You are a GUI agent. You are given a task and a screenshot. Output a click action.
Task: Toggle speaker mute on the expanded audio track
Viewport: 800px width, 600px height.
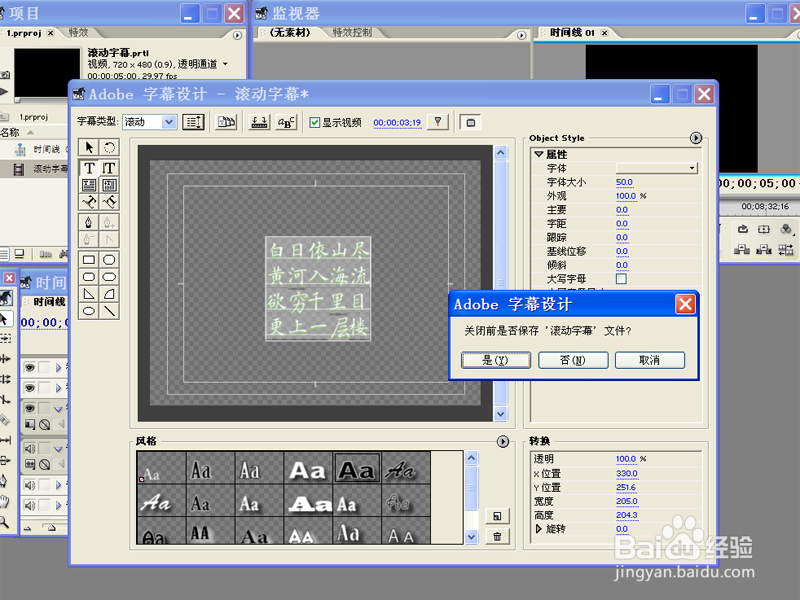30,448
